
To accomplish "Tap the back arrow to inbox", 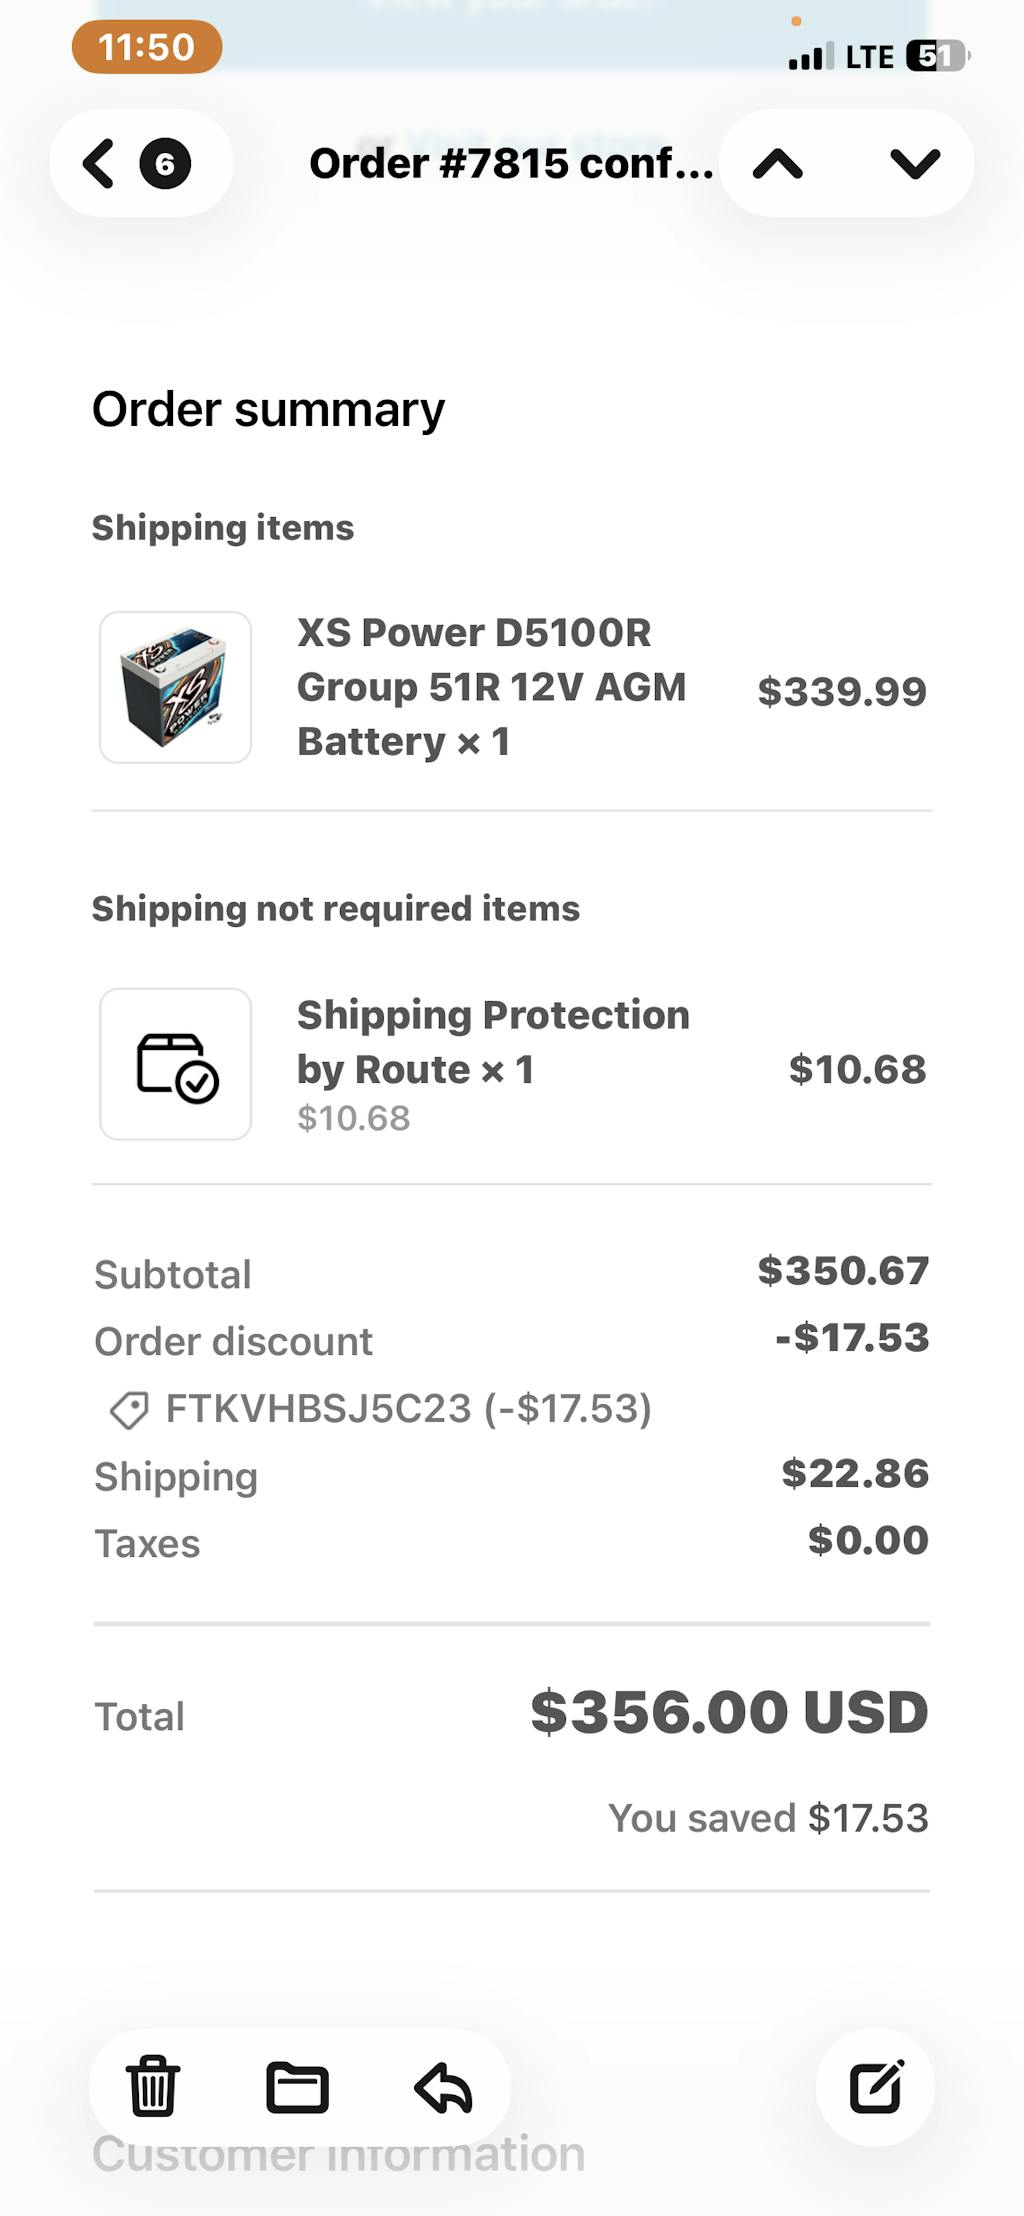I will point(99,164).
